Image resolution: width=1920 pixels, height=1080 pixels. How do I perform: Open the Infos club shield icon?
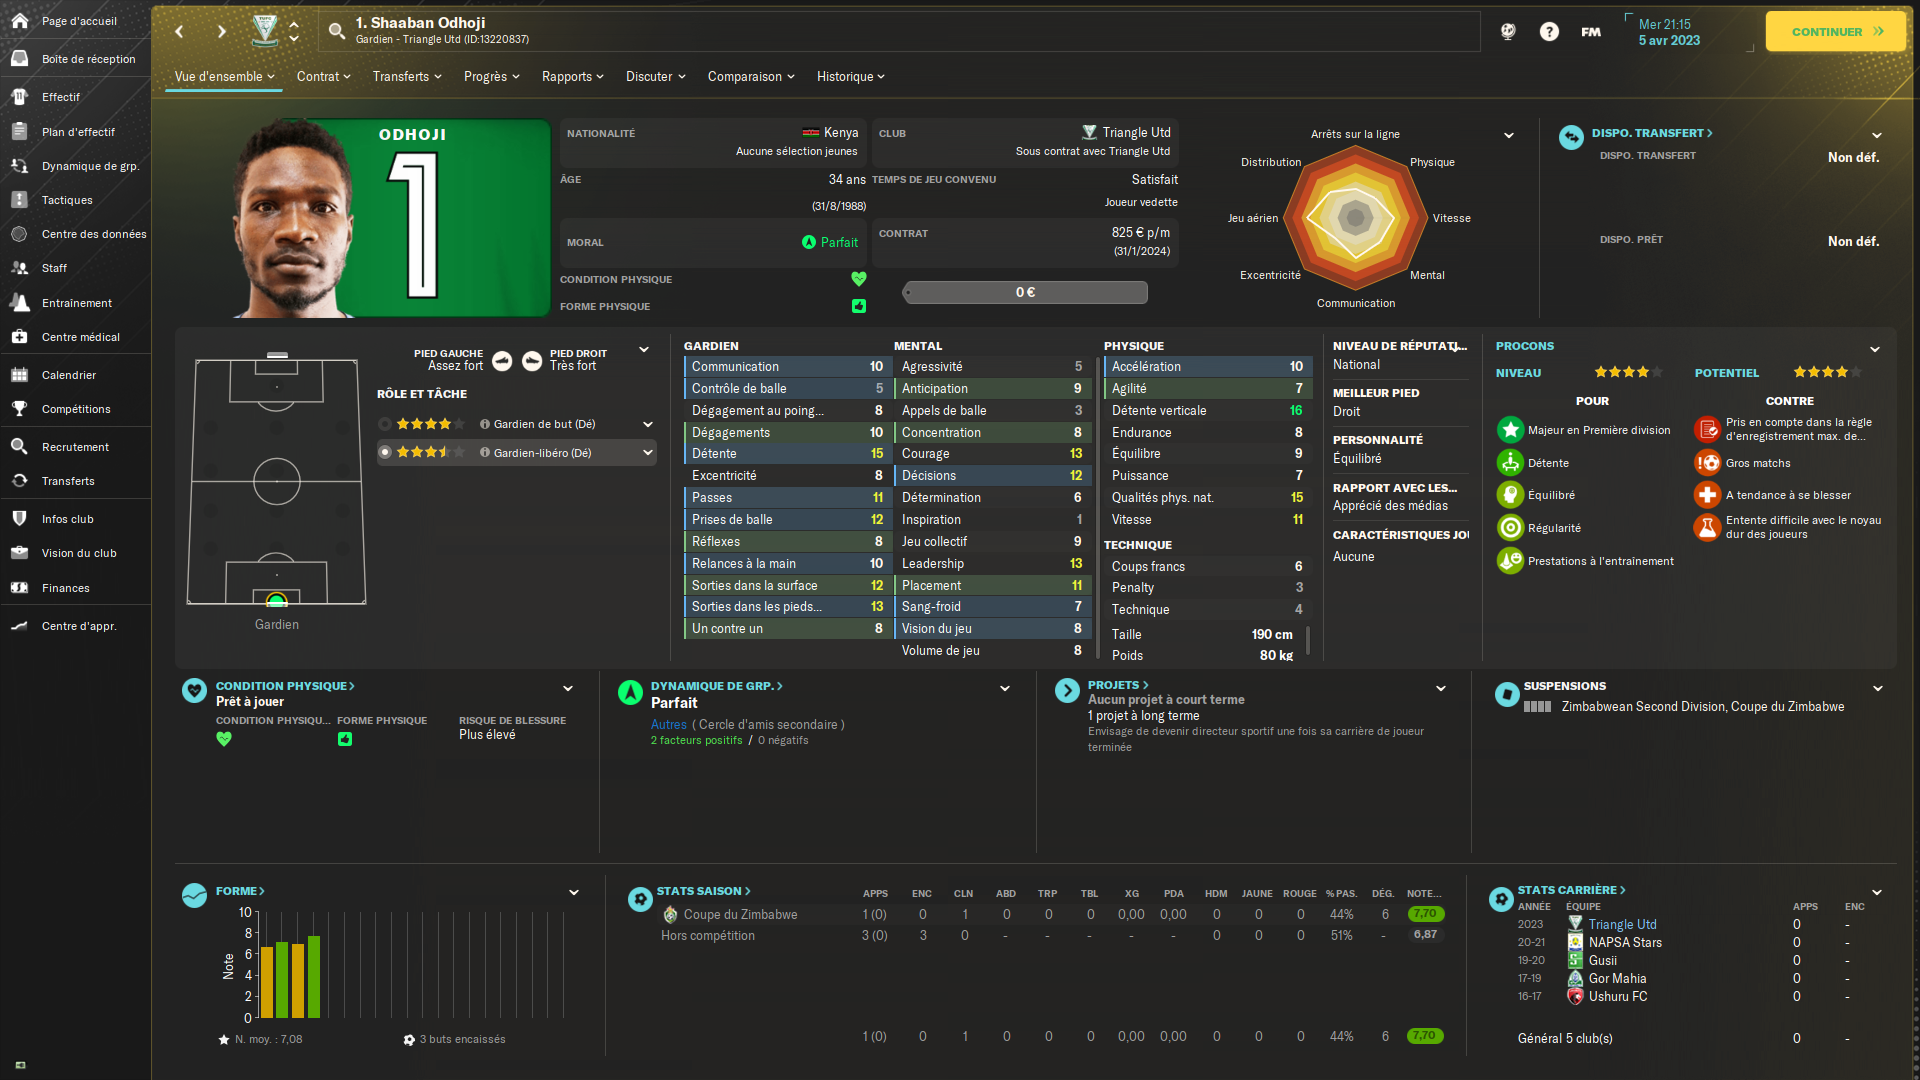pos(20,519)
